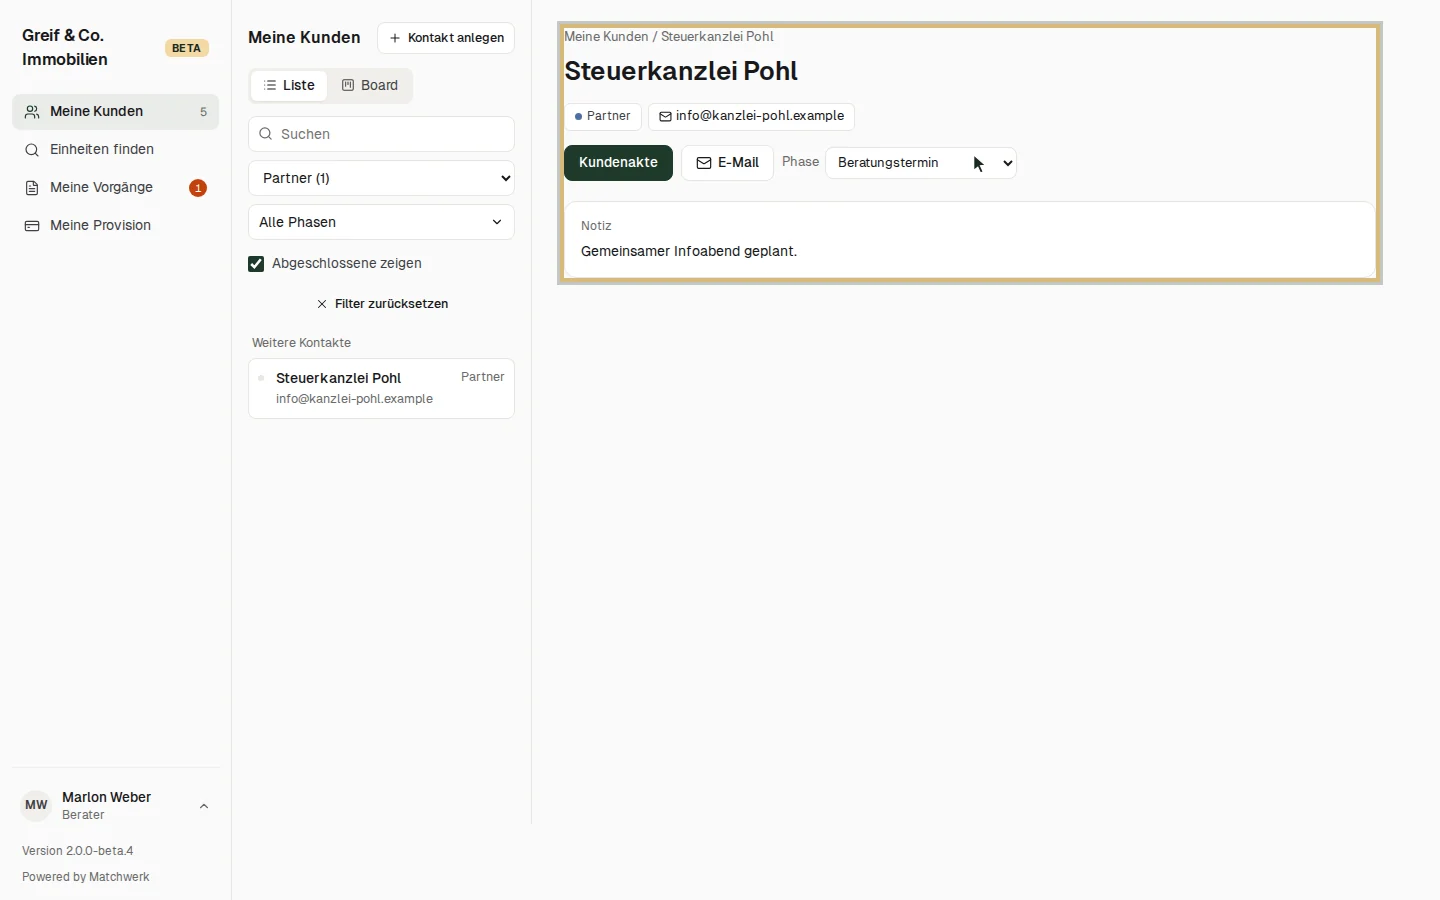
Task: Click the Weitere Kontakte heading
Action: [x=301, y=343]
